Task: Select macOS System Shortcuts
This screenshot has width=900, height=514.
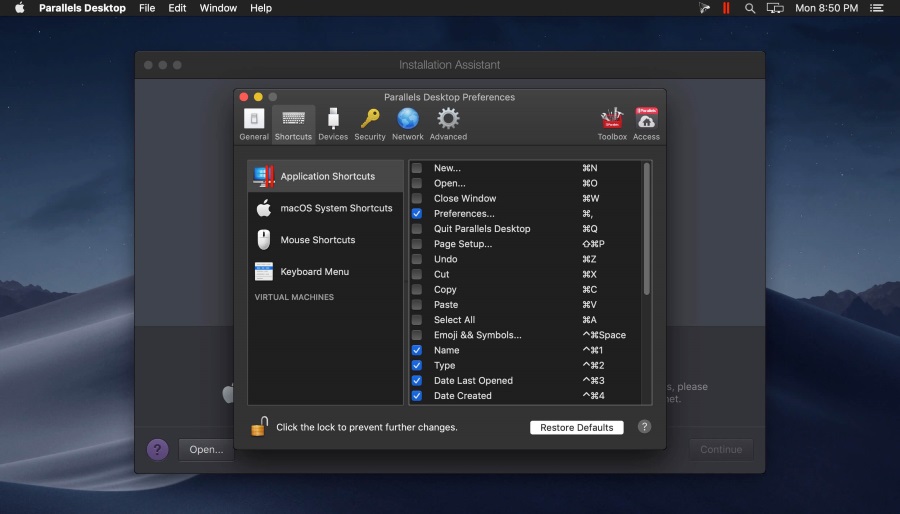Action: click(325, 208)
